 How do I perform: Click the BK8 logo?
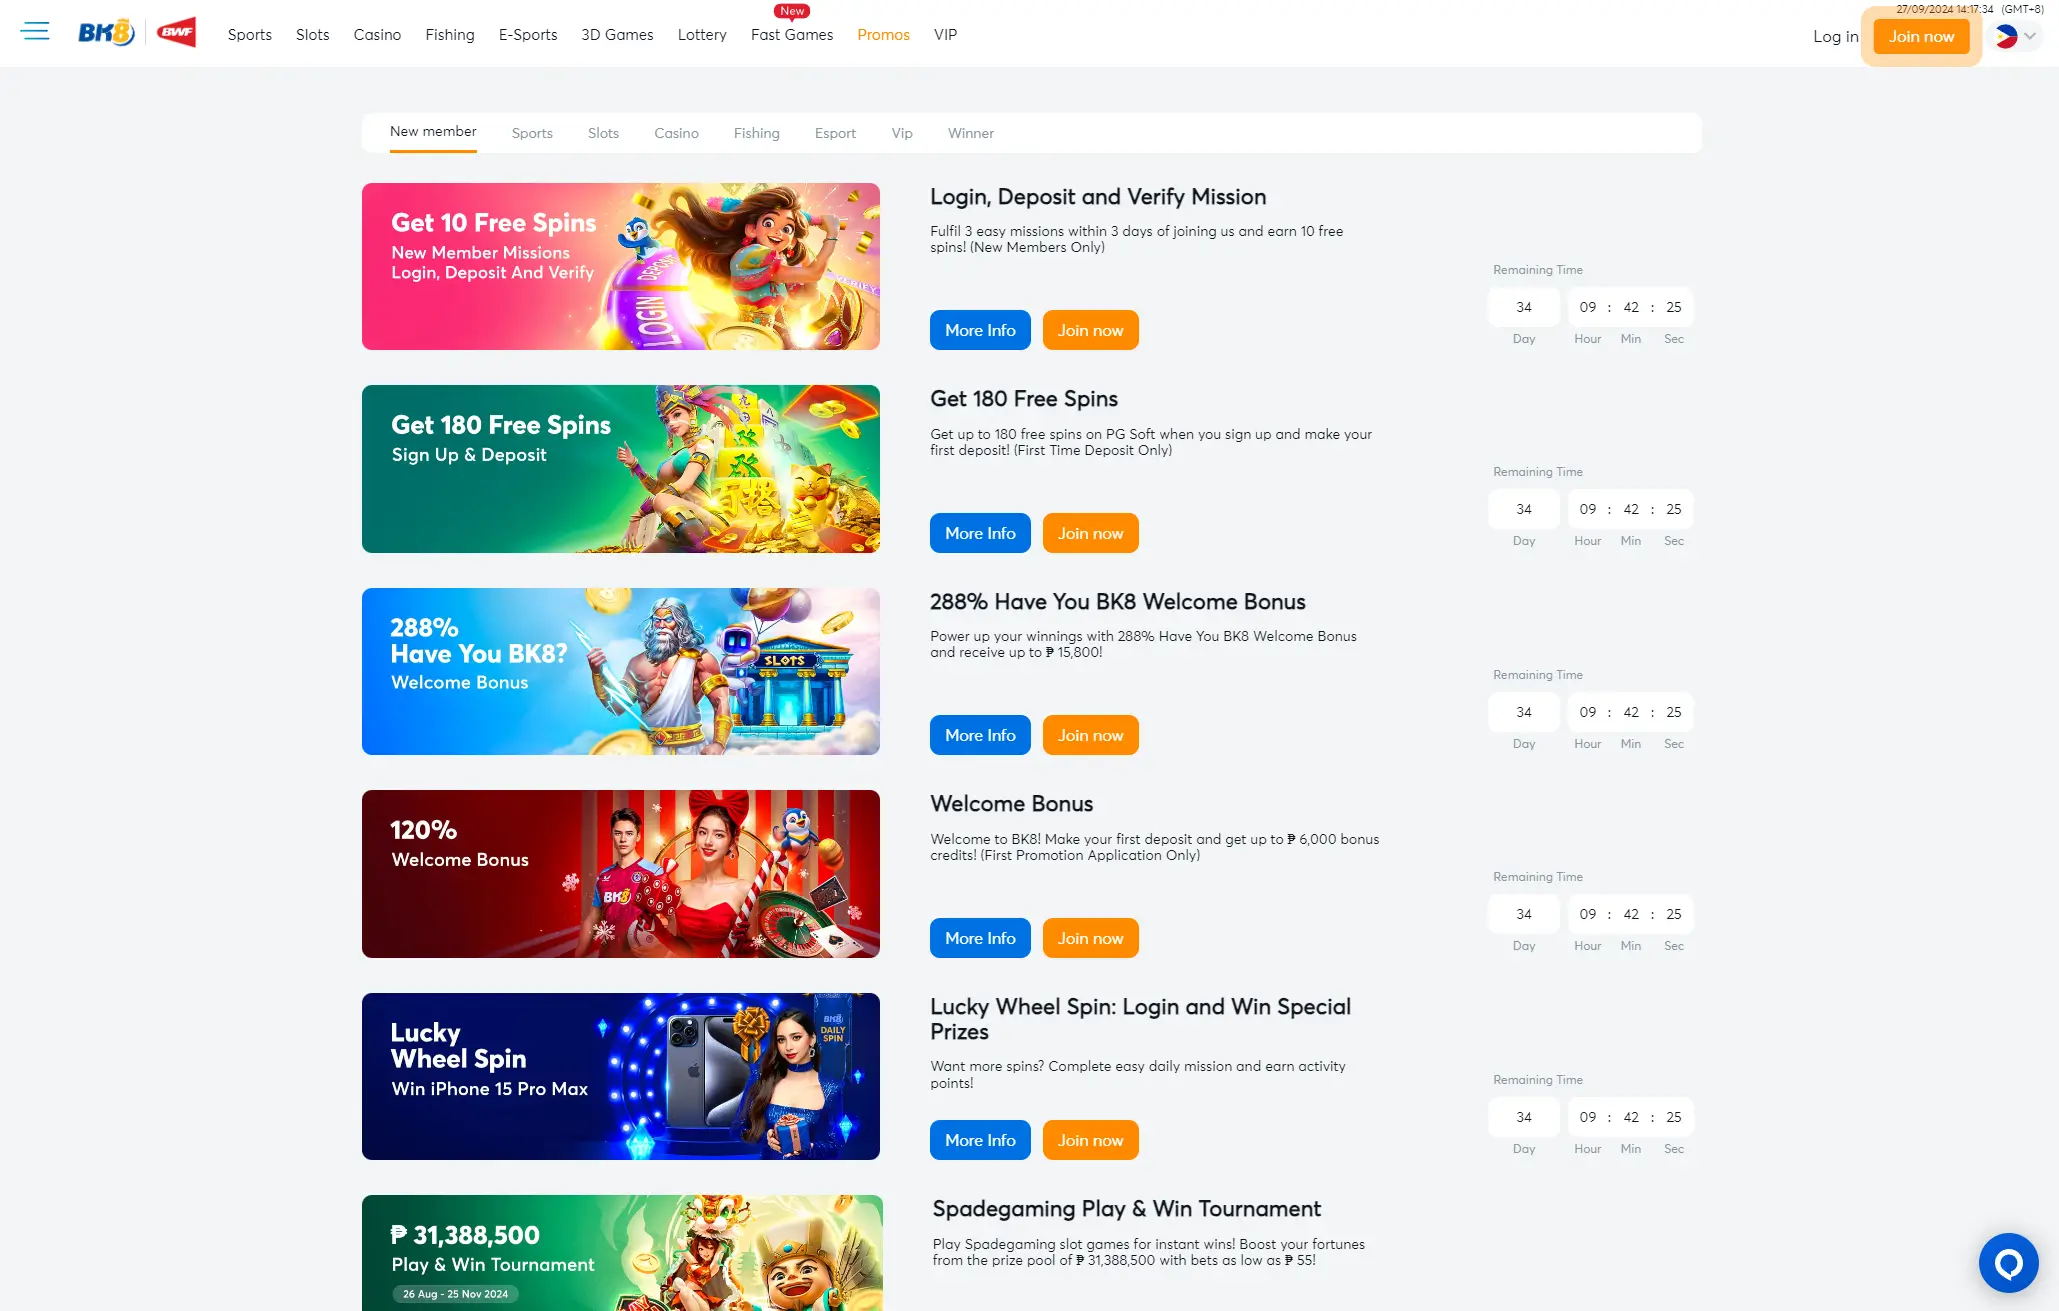pos(106,33)
